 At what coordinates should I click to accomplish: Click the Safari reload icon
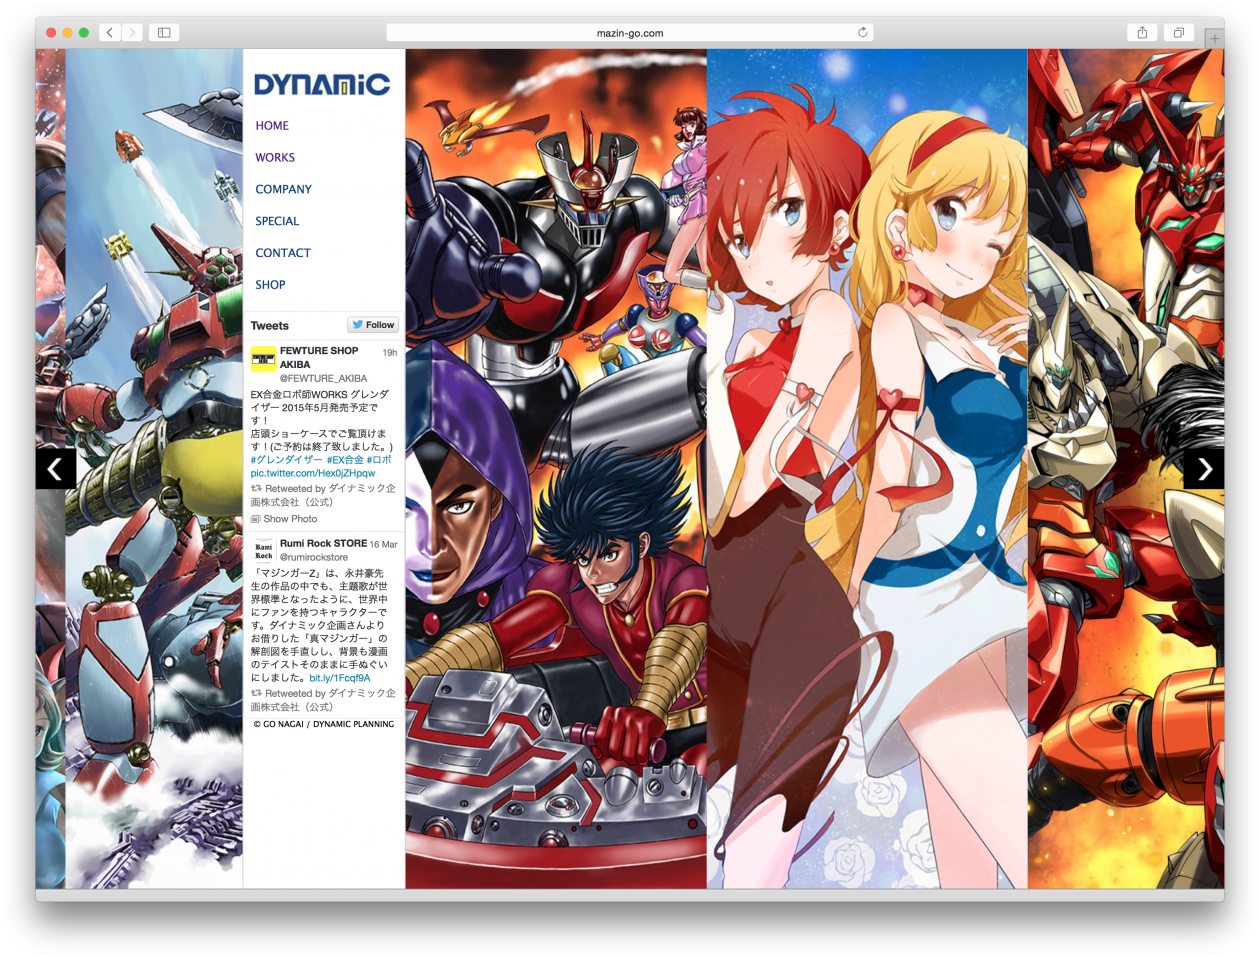[862, 32]
